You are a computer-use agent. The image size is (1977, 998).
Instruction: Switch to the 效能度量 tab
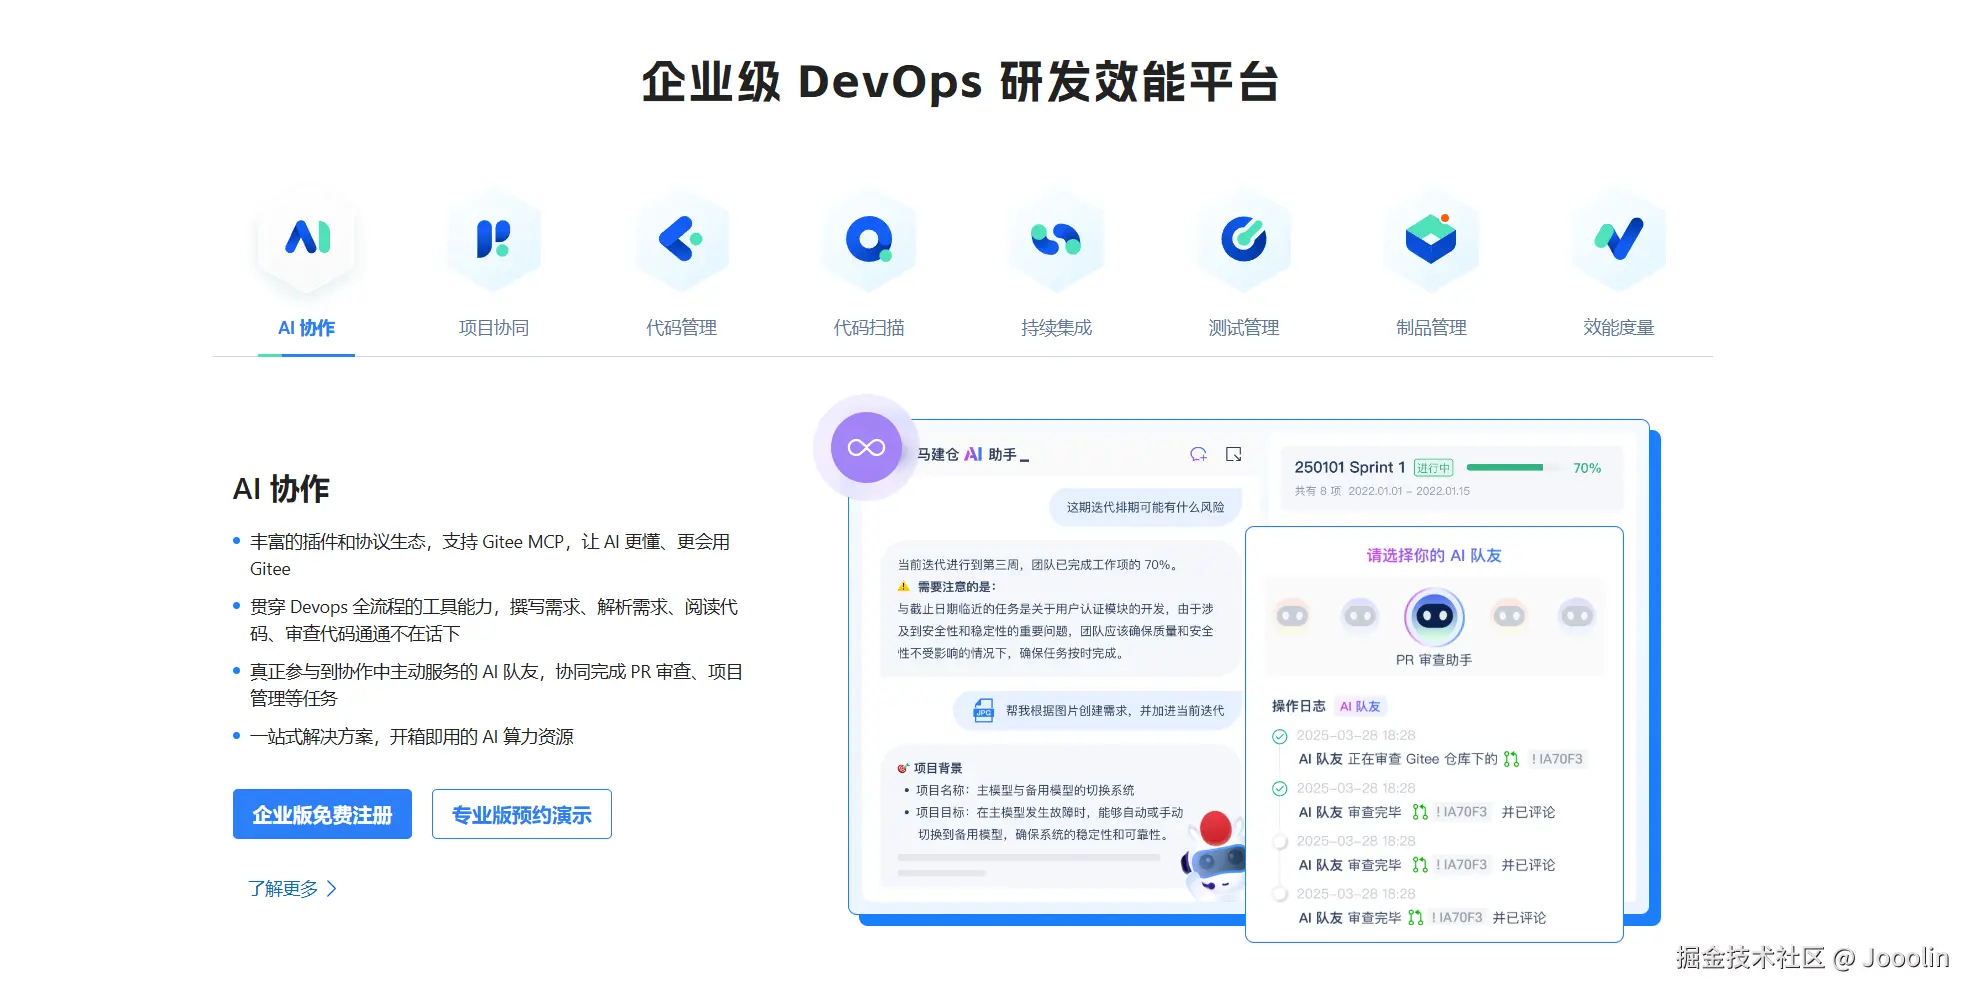(1619, 327)
